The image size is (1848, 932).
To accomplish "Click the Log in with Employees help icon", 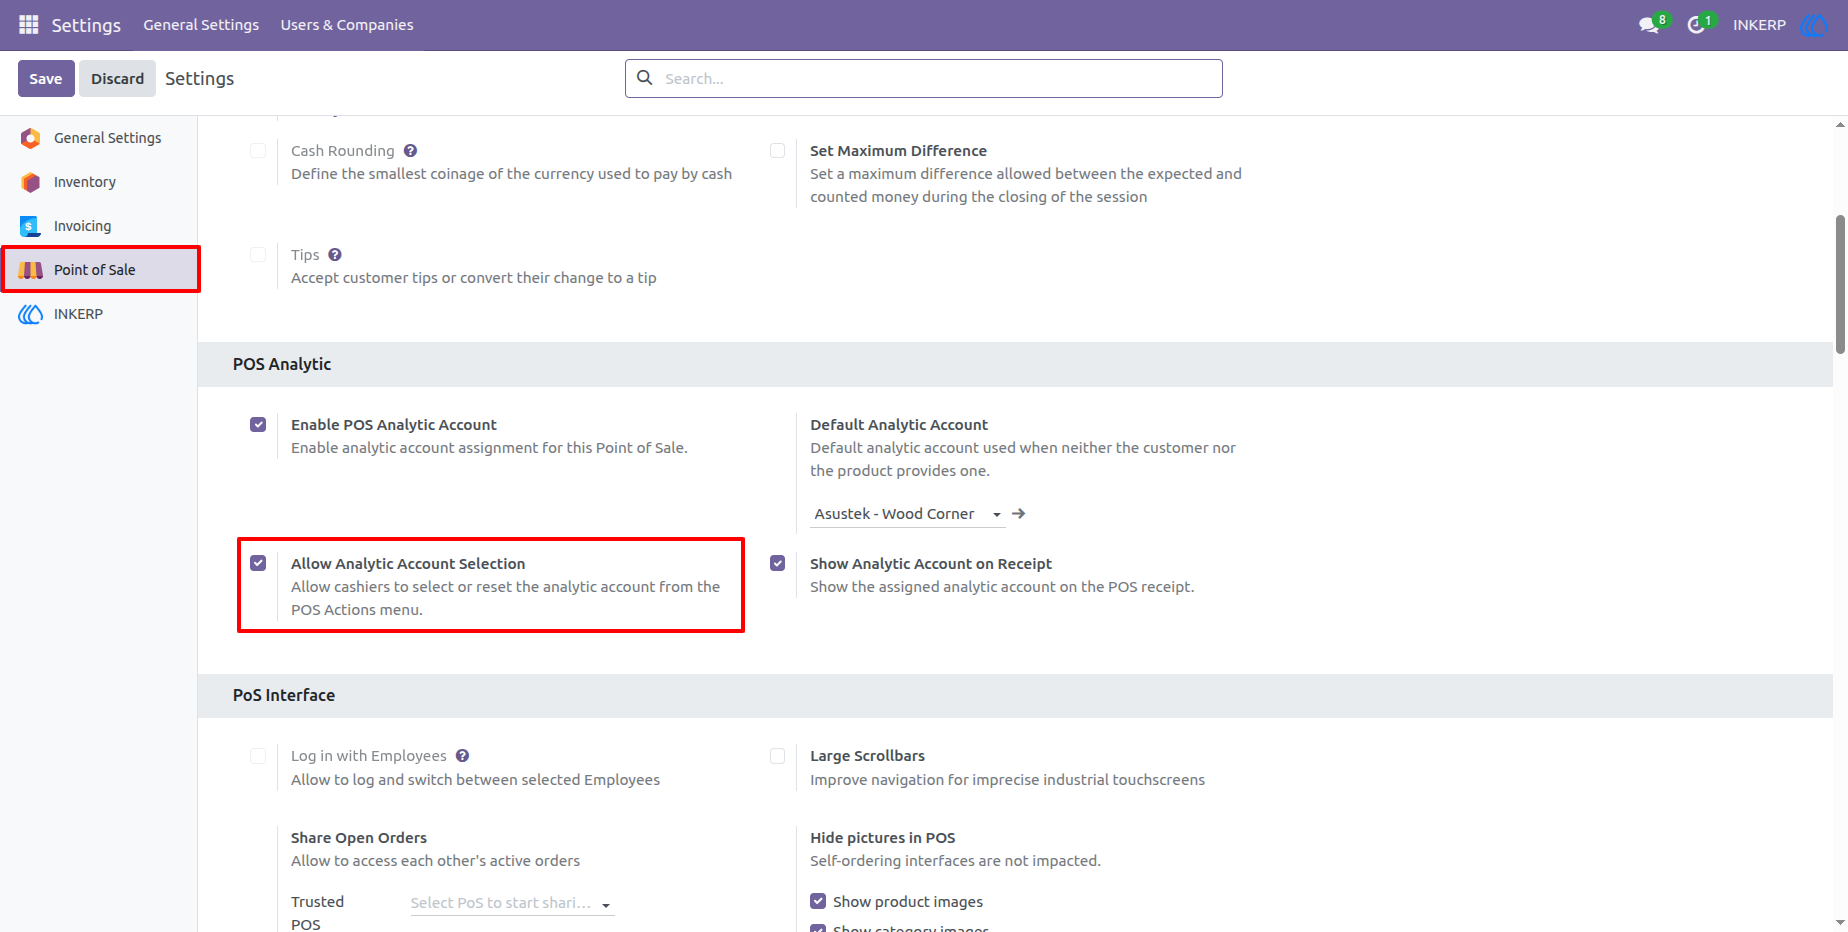I will [x=462, y=756].
